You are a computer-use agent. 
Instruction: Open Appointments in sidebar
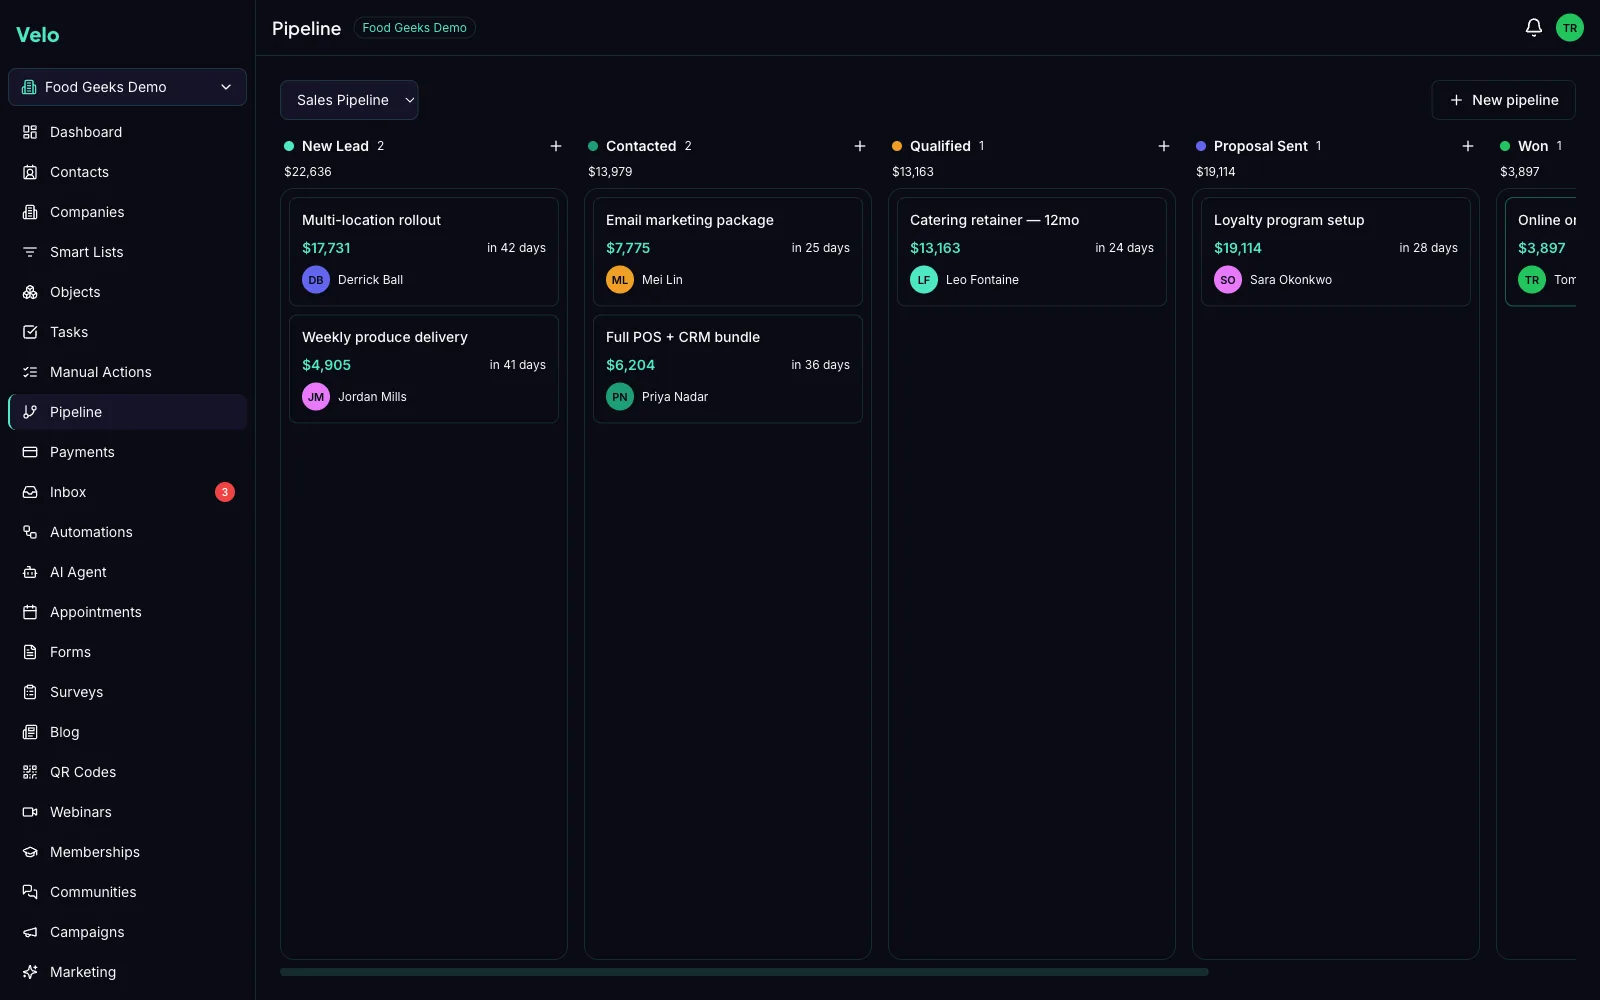tap(127, 612)
